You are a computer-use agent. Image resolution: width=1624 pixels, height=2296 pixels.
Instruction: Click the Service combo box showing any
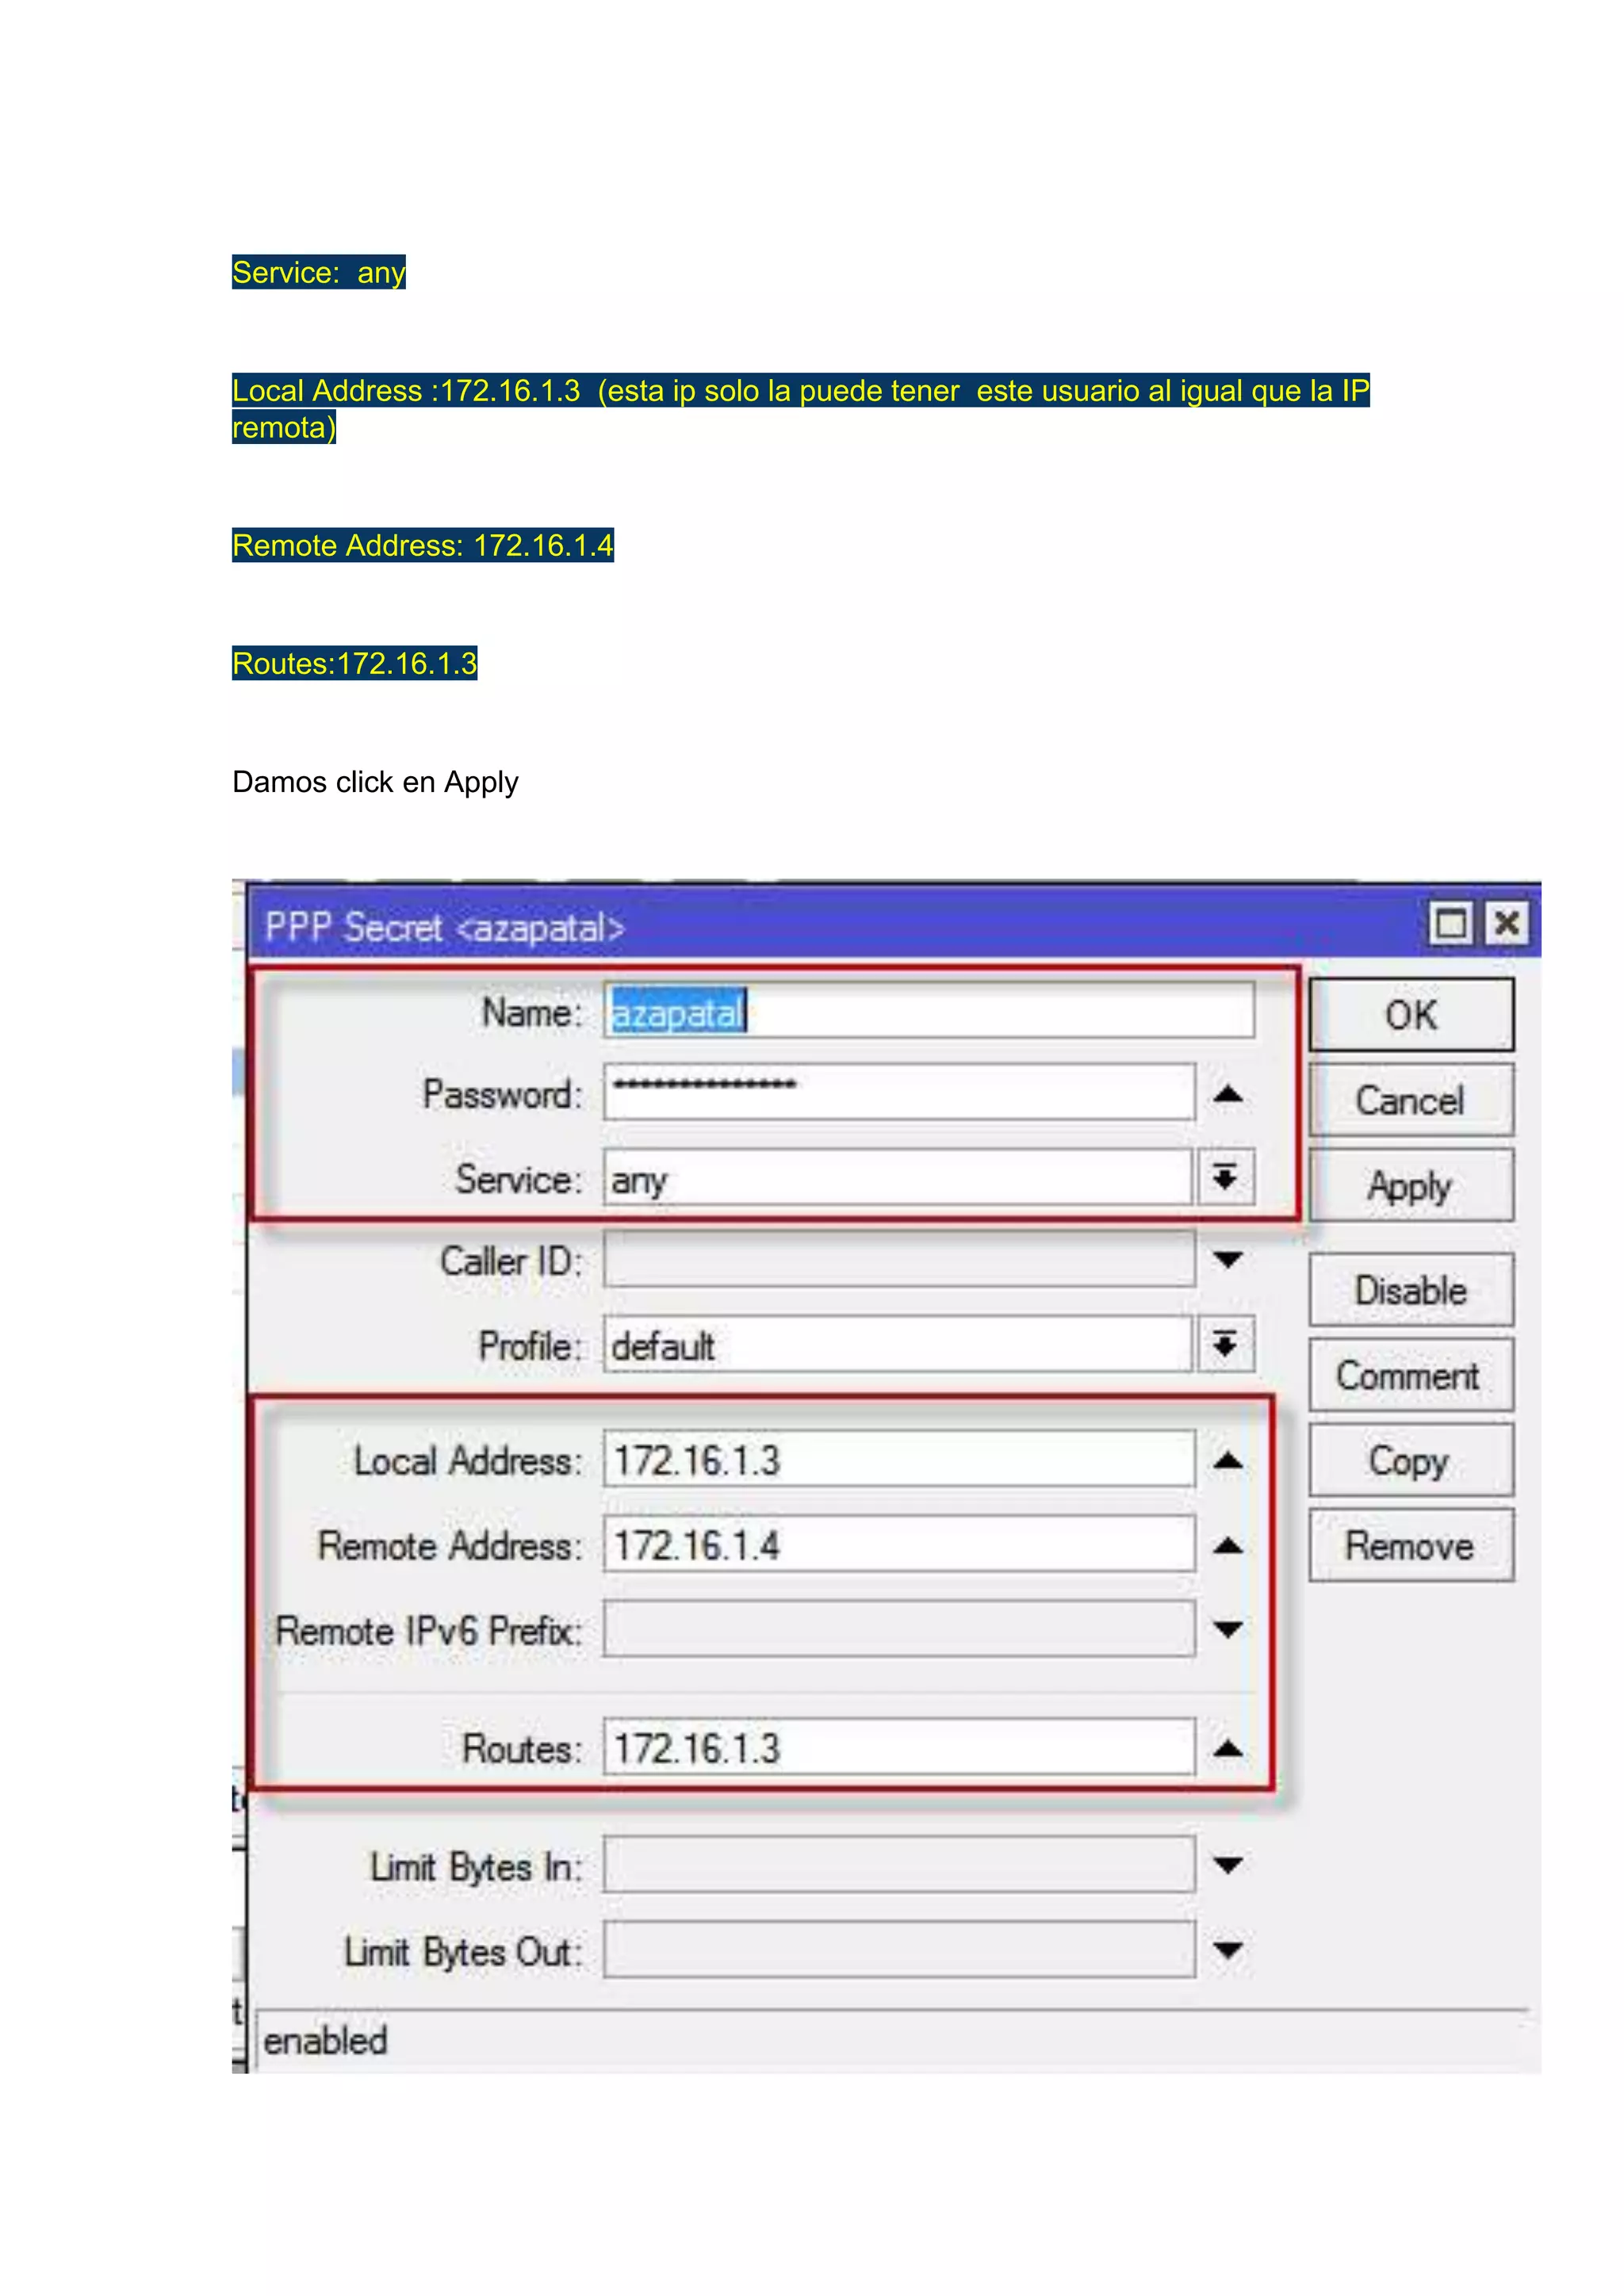click(897, 1178)
